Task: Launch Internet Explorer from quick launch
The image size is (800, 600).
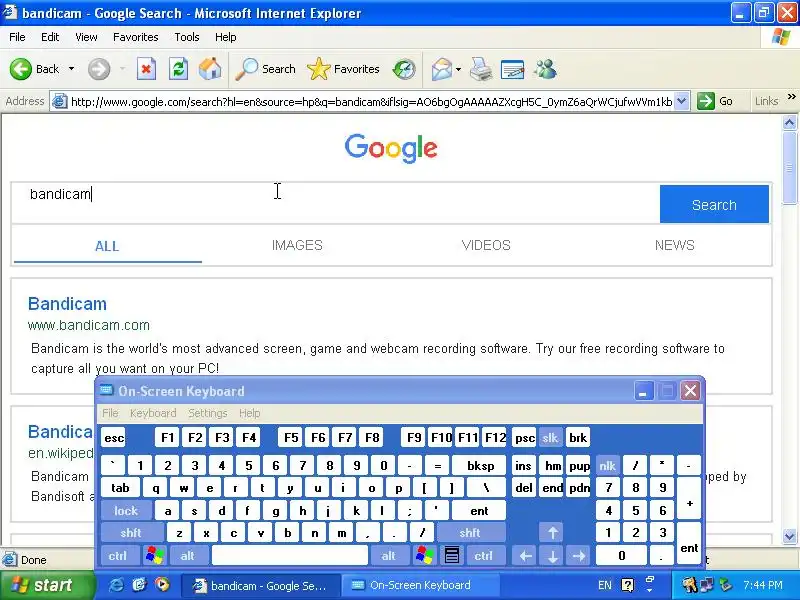Action: tap(117, 585)
